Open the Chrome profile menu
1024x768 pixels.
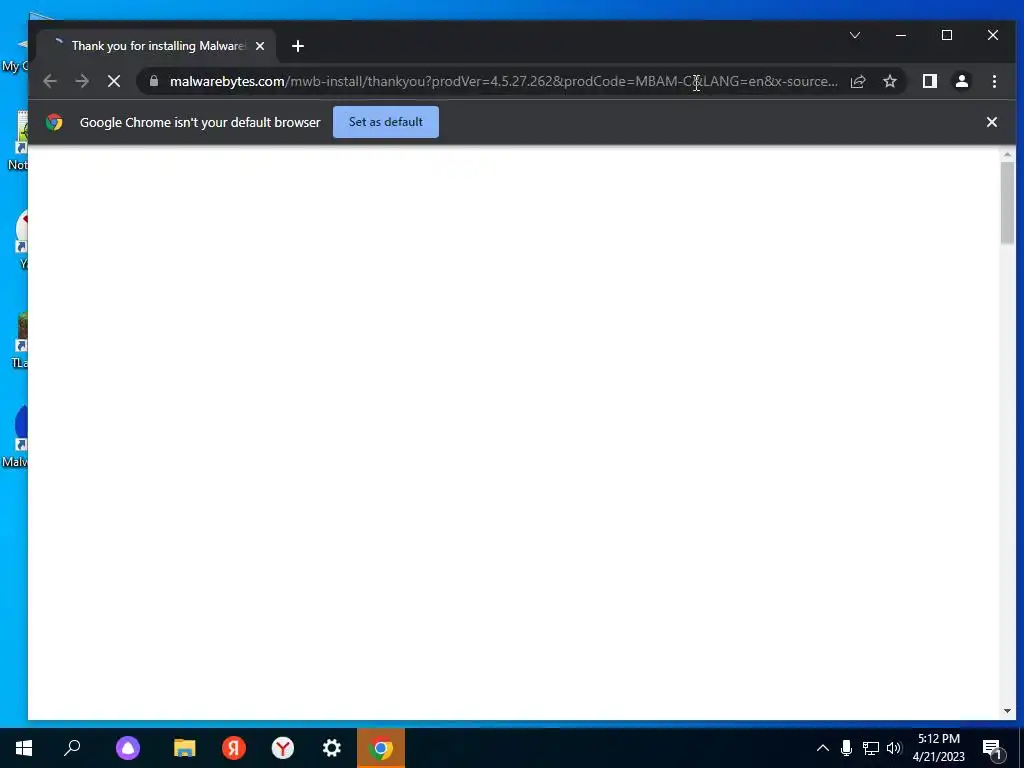(962, 81)
